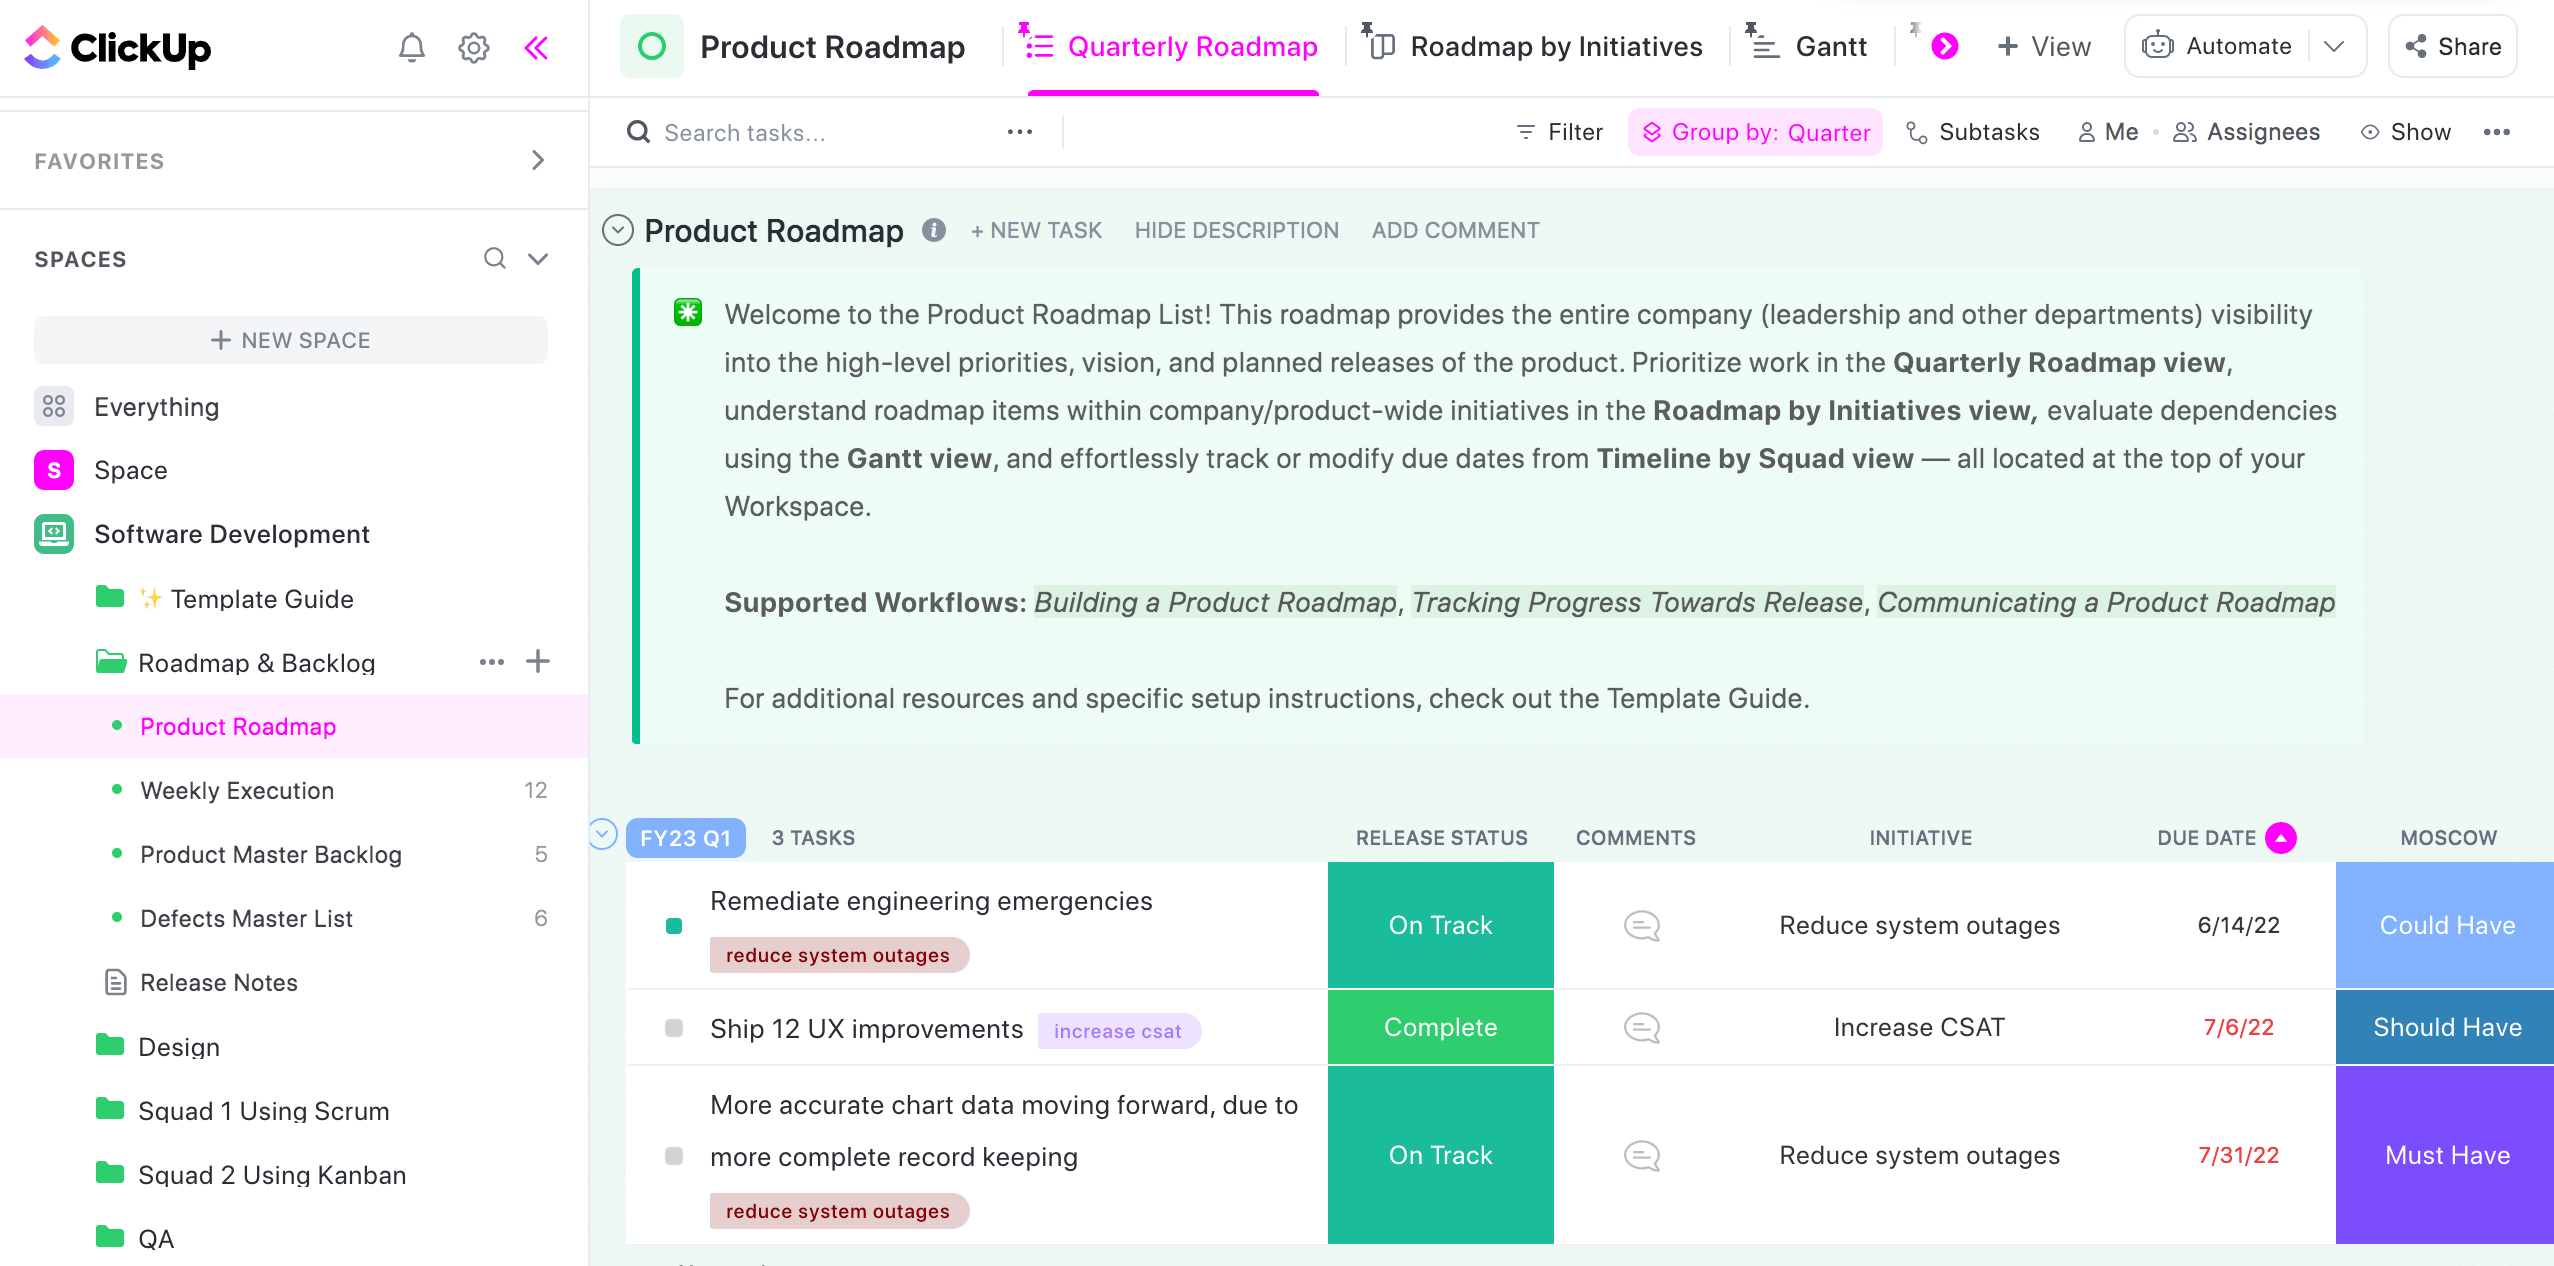The image size is (2554, 1266).
Task: Expand the Favorites section in sidebar
Action: pos(534,160)
